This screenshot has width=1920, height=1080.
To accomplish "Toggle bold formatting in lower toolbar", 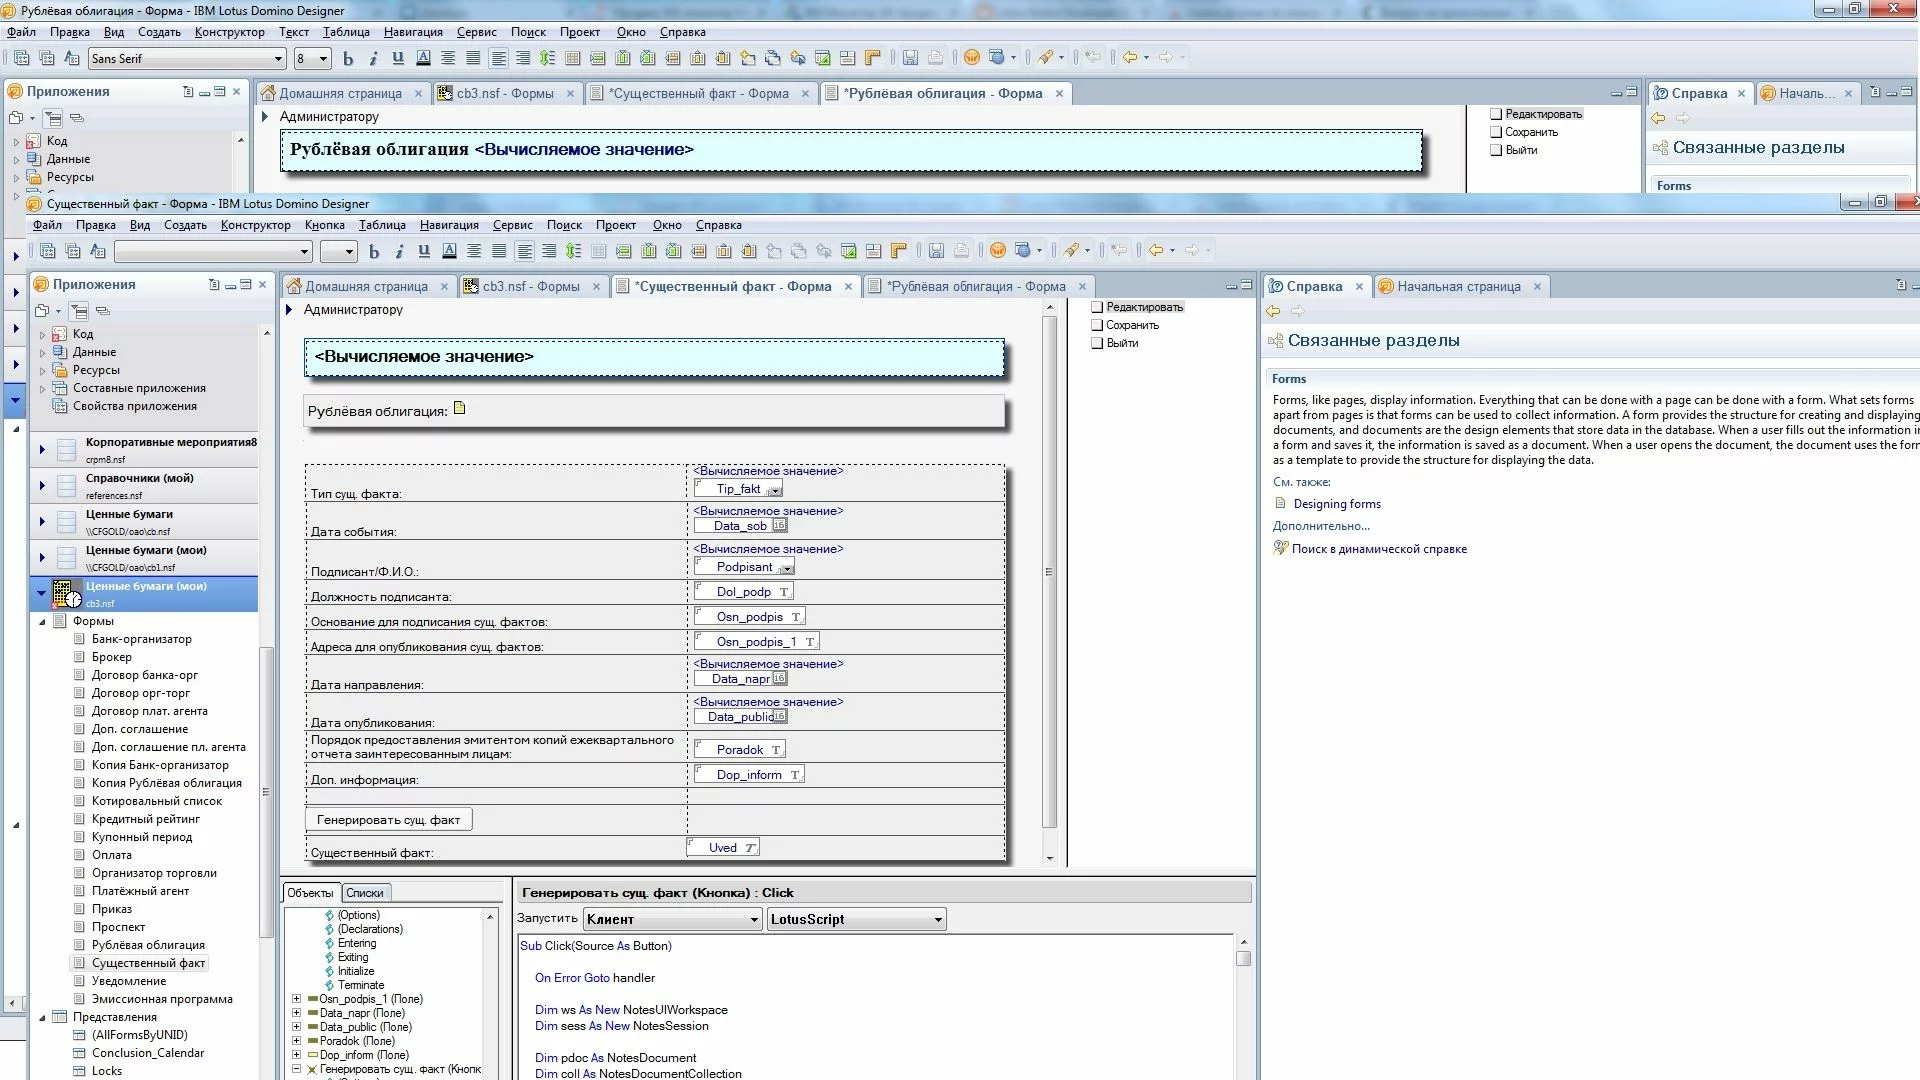I will click(x=374, y=251).
